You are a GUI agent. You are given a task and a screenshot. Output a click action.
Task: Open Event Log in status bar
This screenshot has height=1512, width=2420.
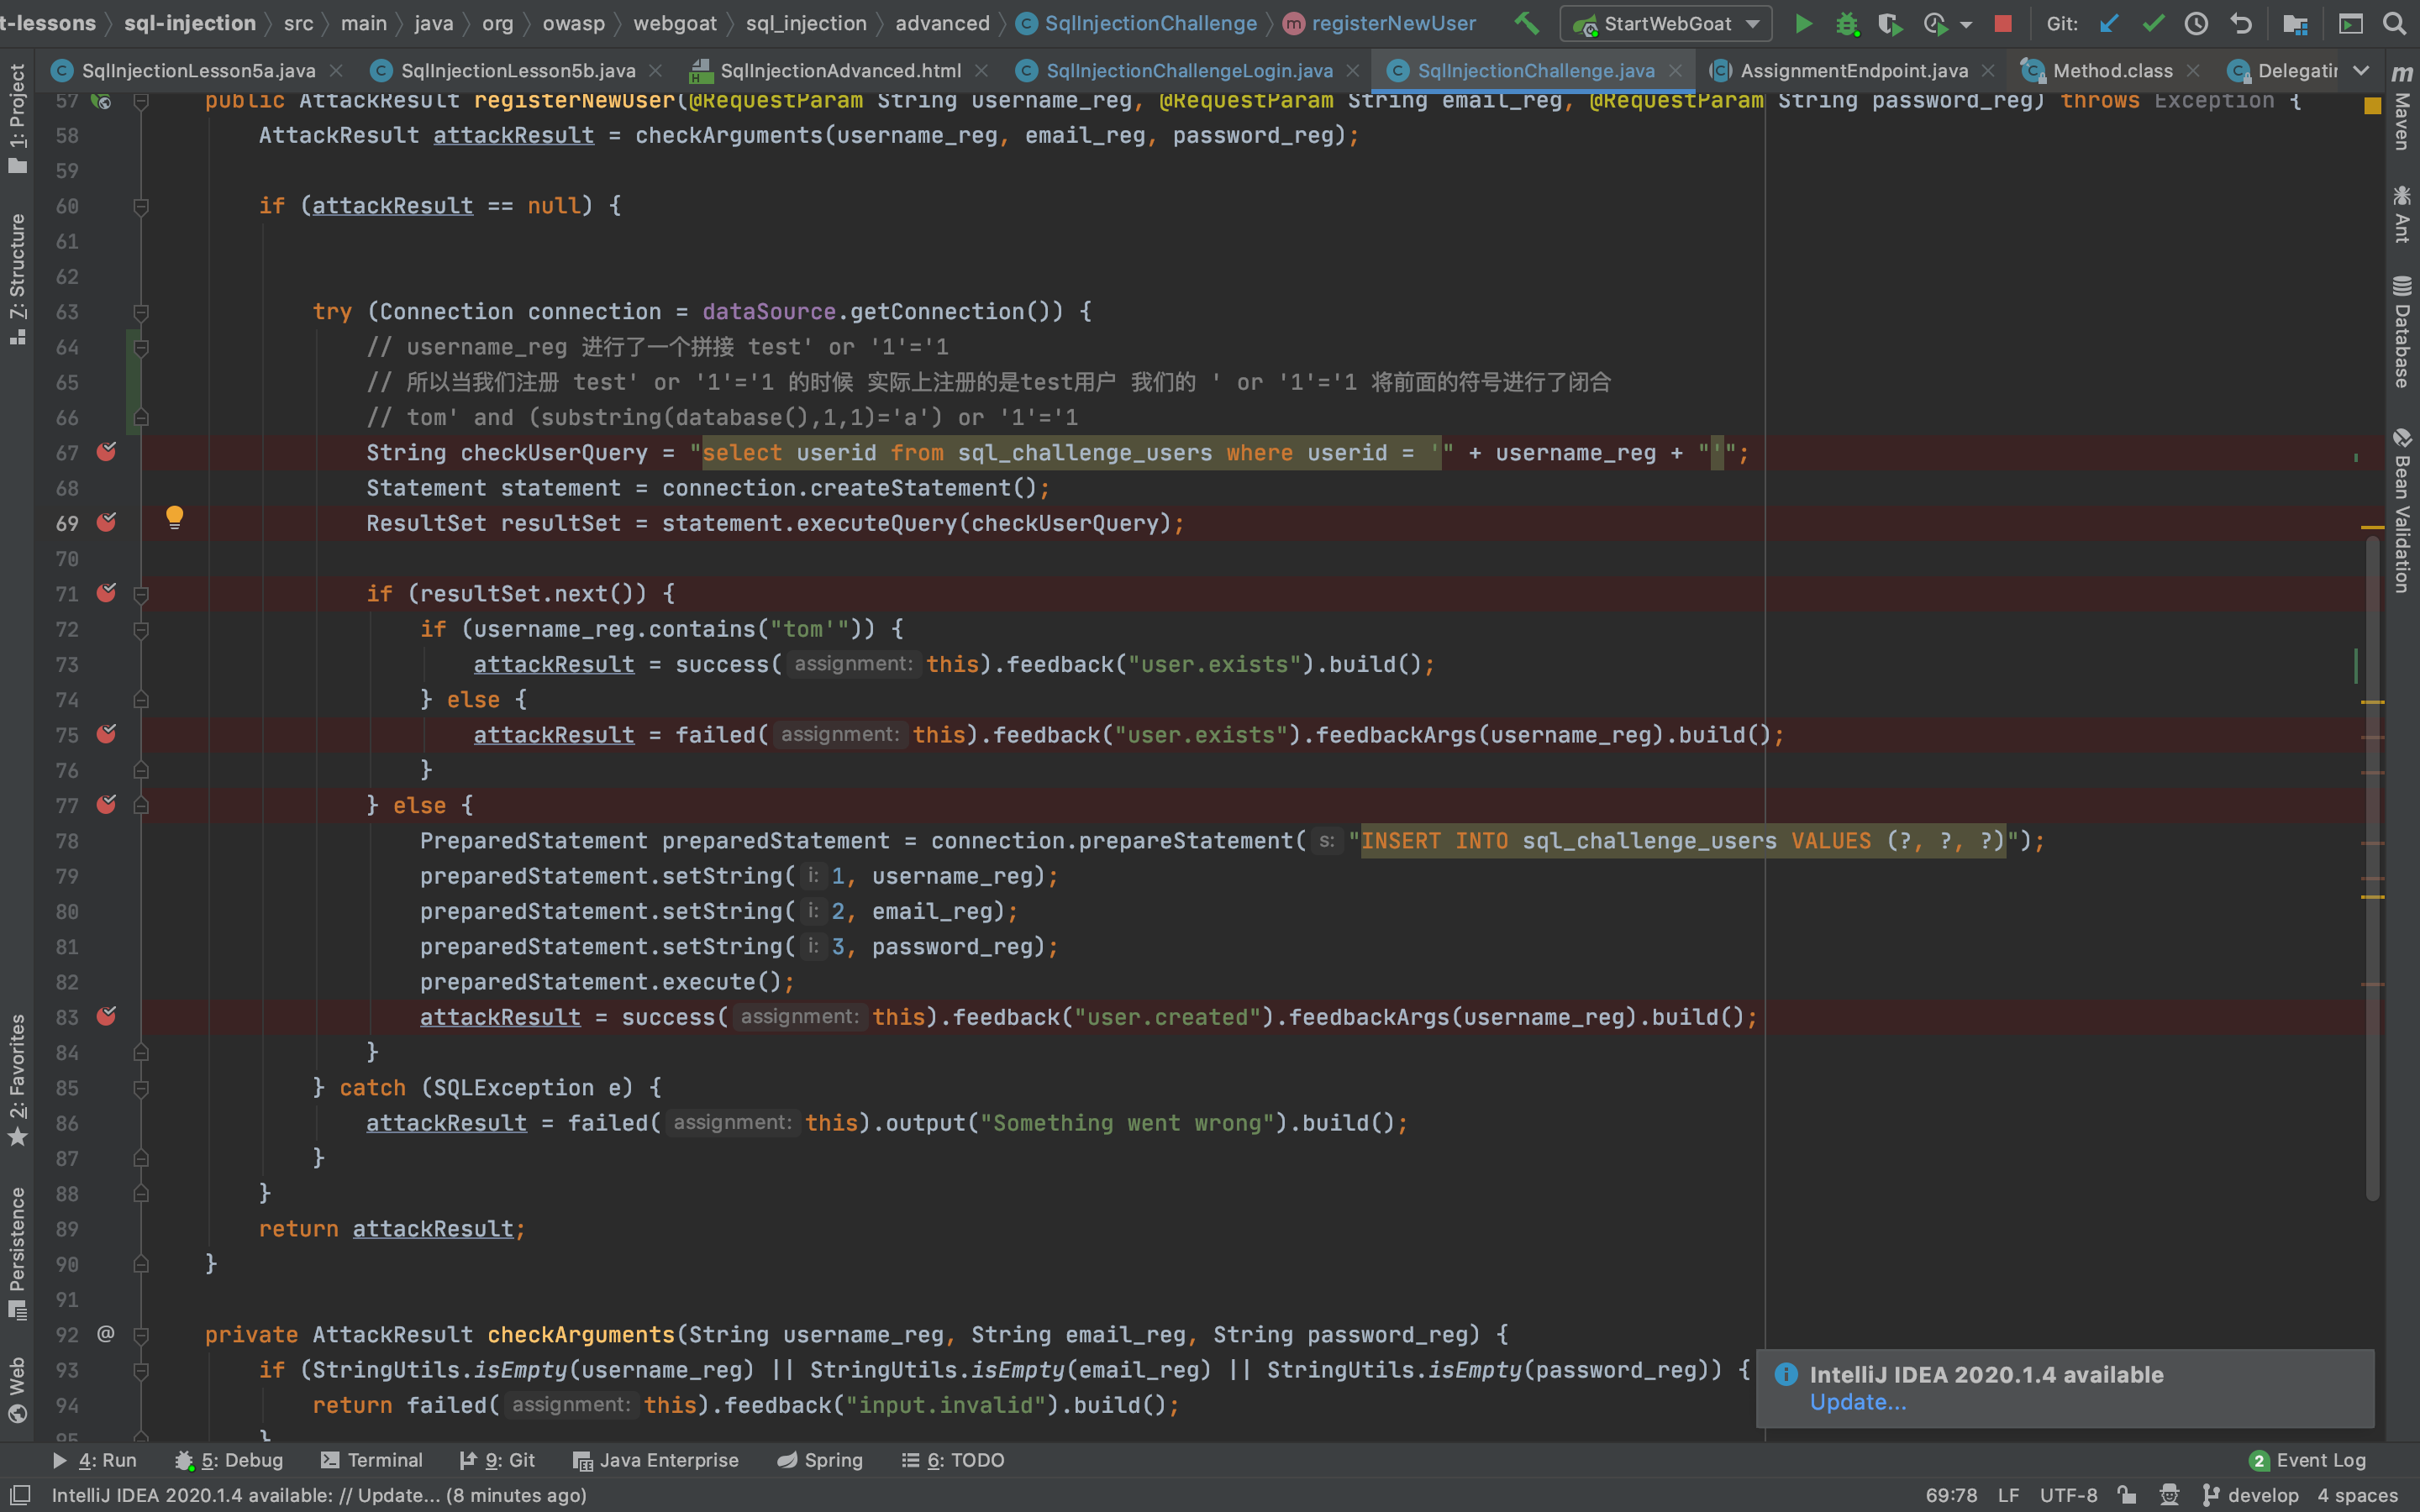tap(2308, 1460)
